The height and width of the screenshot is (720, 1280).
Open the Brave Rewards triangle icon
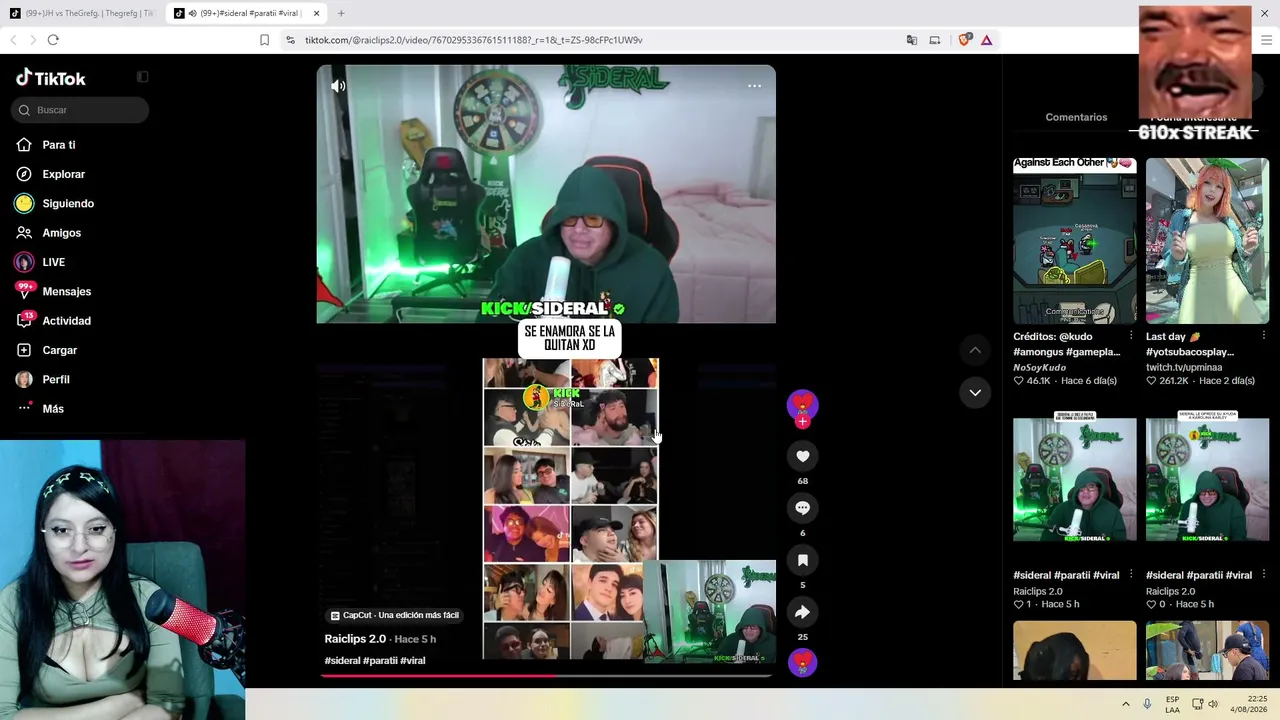pyautogui.click(x=986, y=40)
